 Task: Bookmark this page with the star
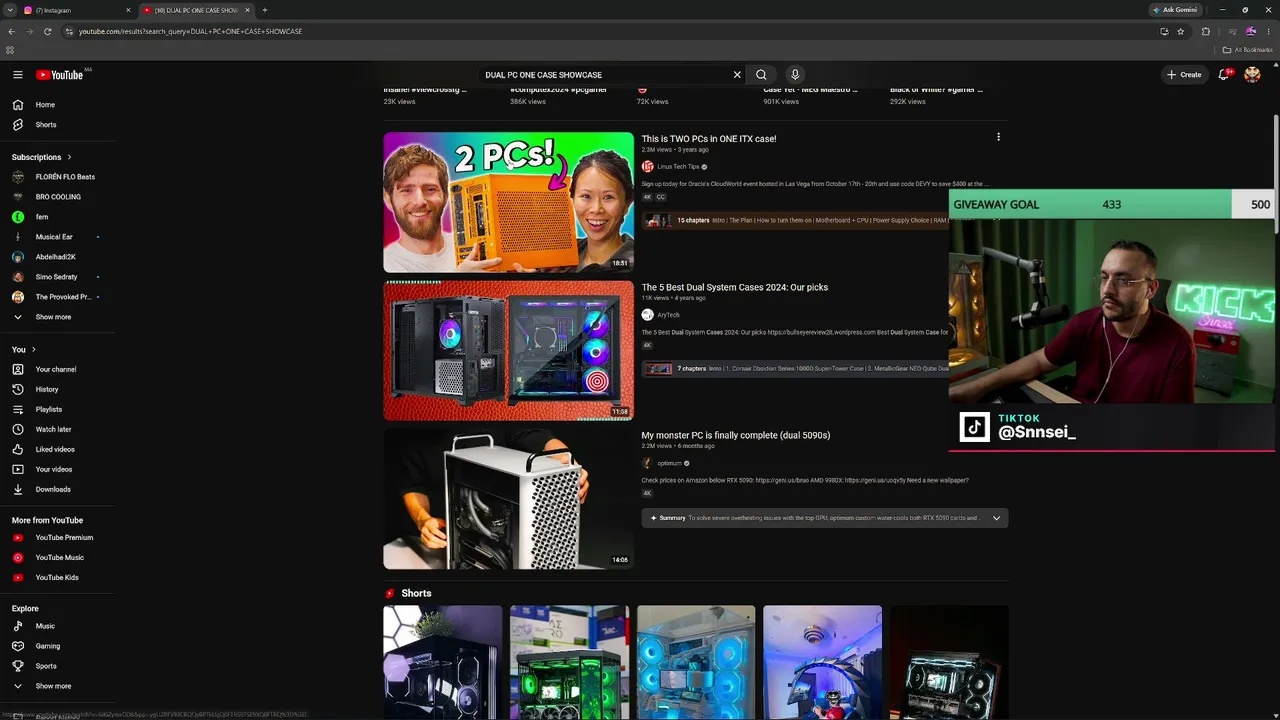1181,31
